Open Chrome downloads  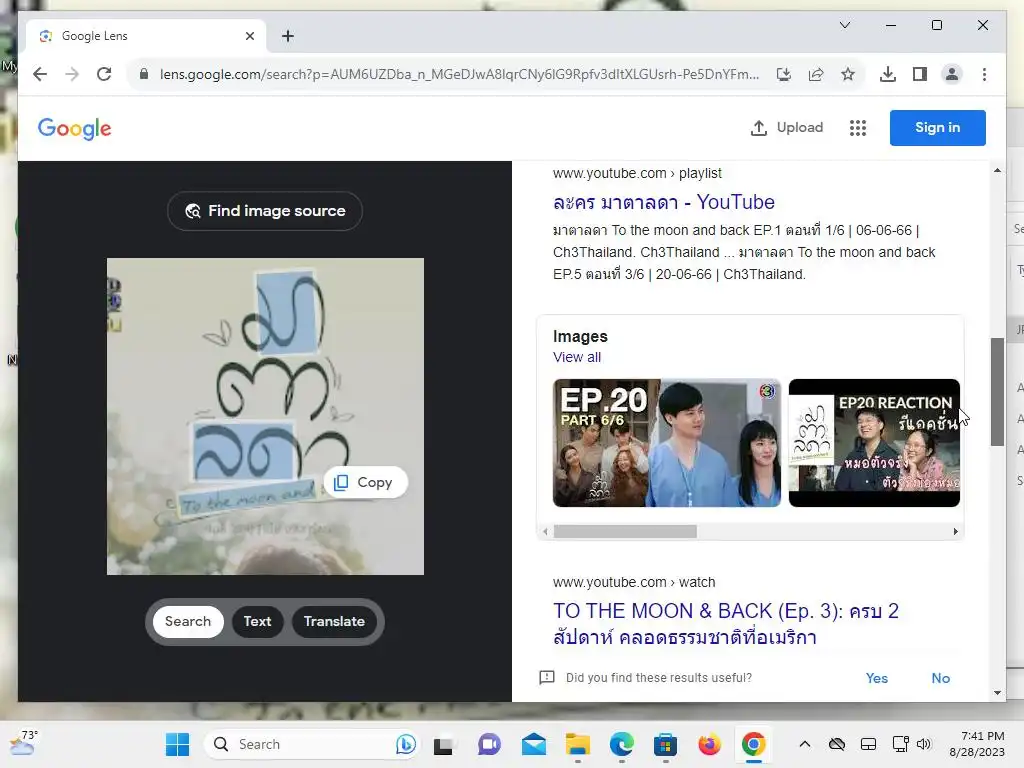[x=888, y=74]
